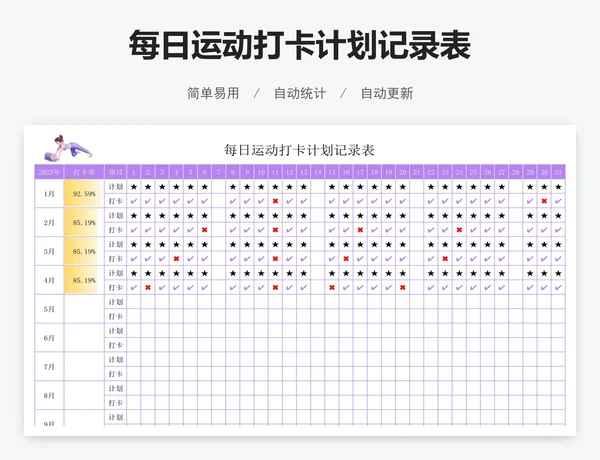This screenshot has width=600, height=460.
Task: Select the February check mark for day 31
Action: click(x=558, y=230)
